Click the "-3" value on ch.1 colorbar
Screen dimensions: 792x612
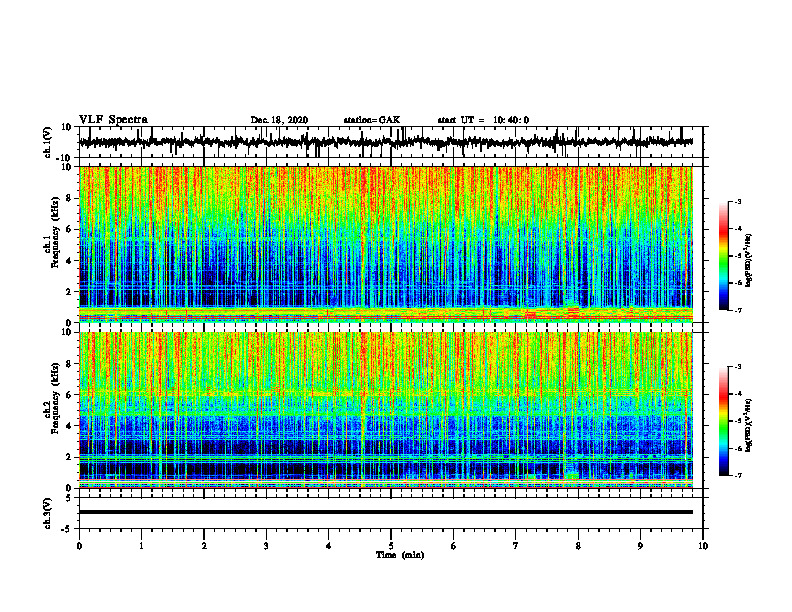[x=738, y=201]
